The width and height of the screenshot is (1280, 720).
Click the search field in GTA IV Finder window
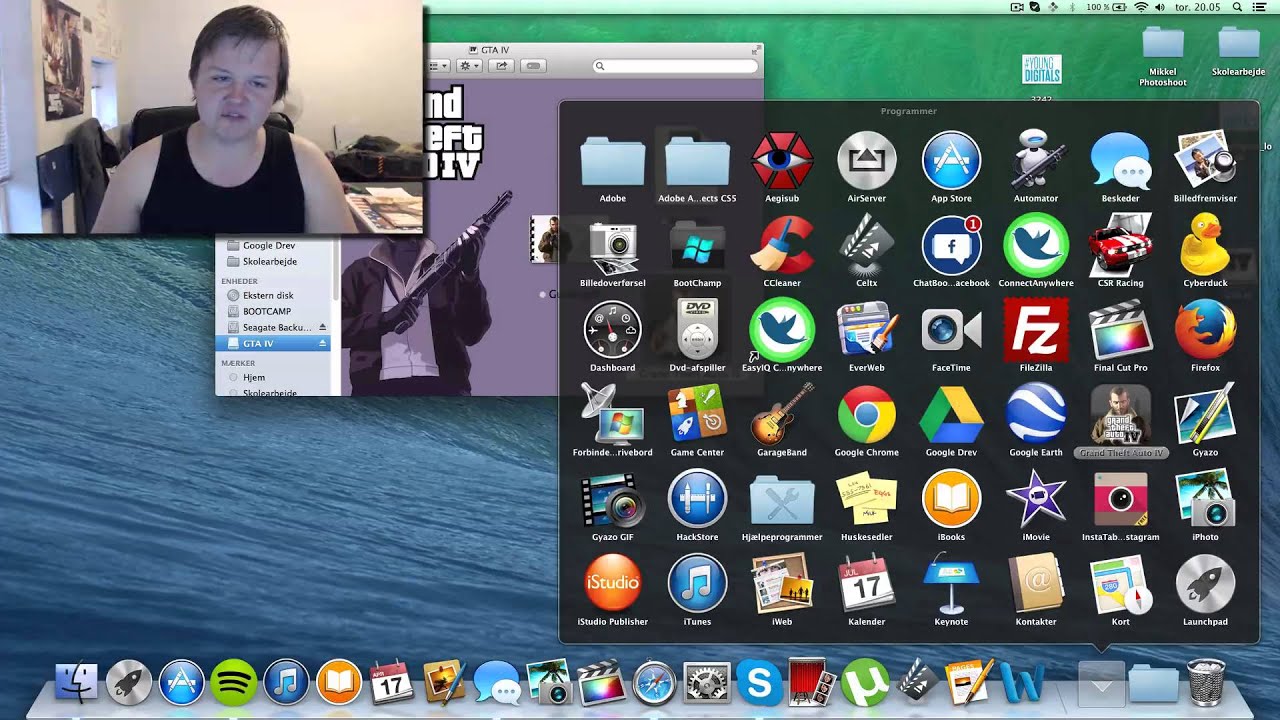(x=675, y=66)
